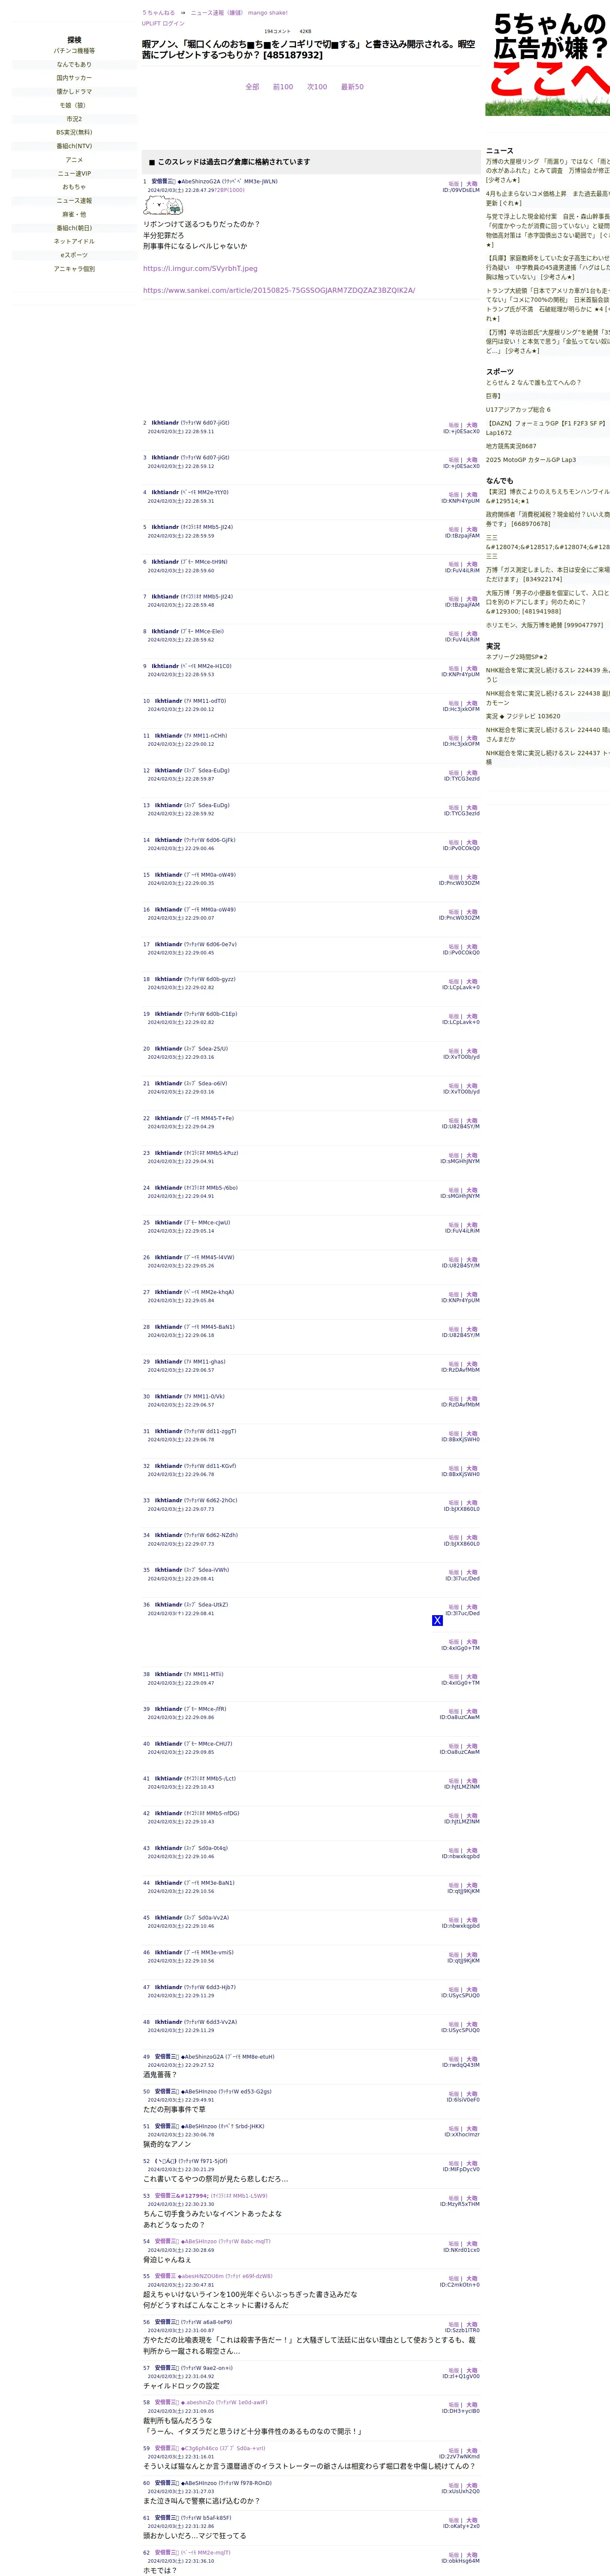Viewport: 610px width, 2576px height.
Task: Click 大砲 link on post 1
Action: pyautogui.click(x=472, y=184)
